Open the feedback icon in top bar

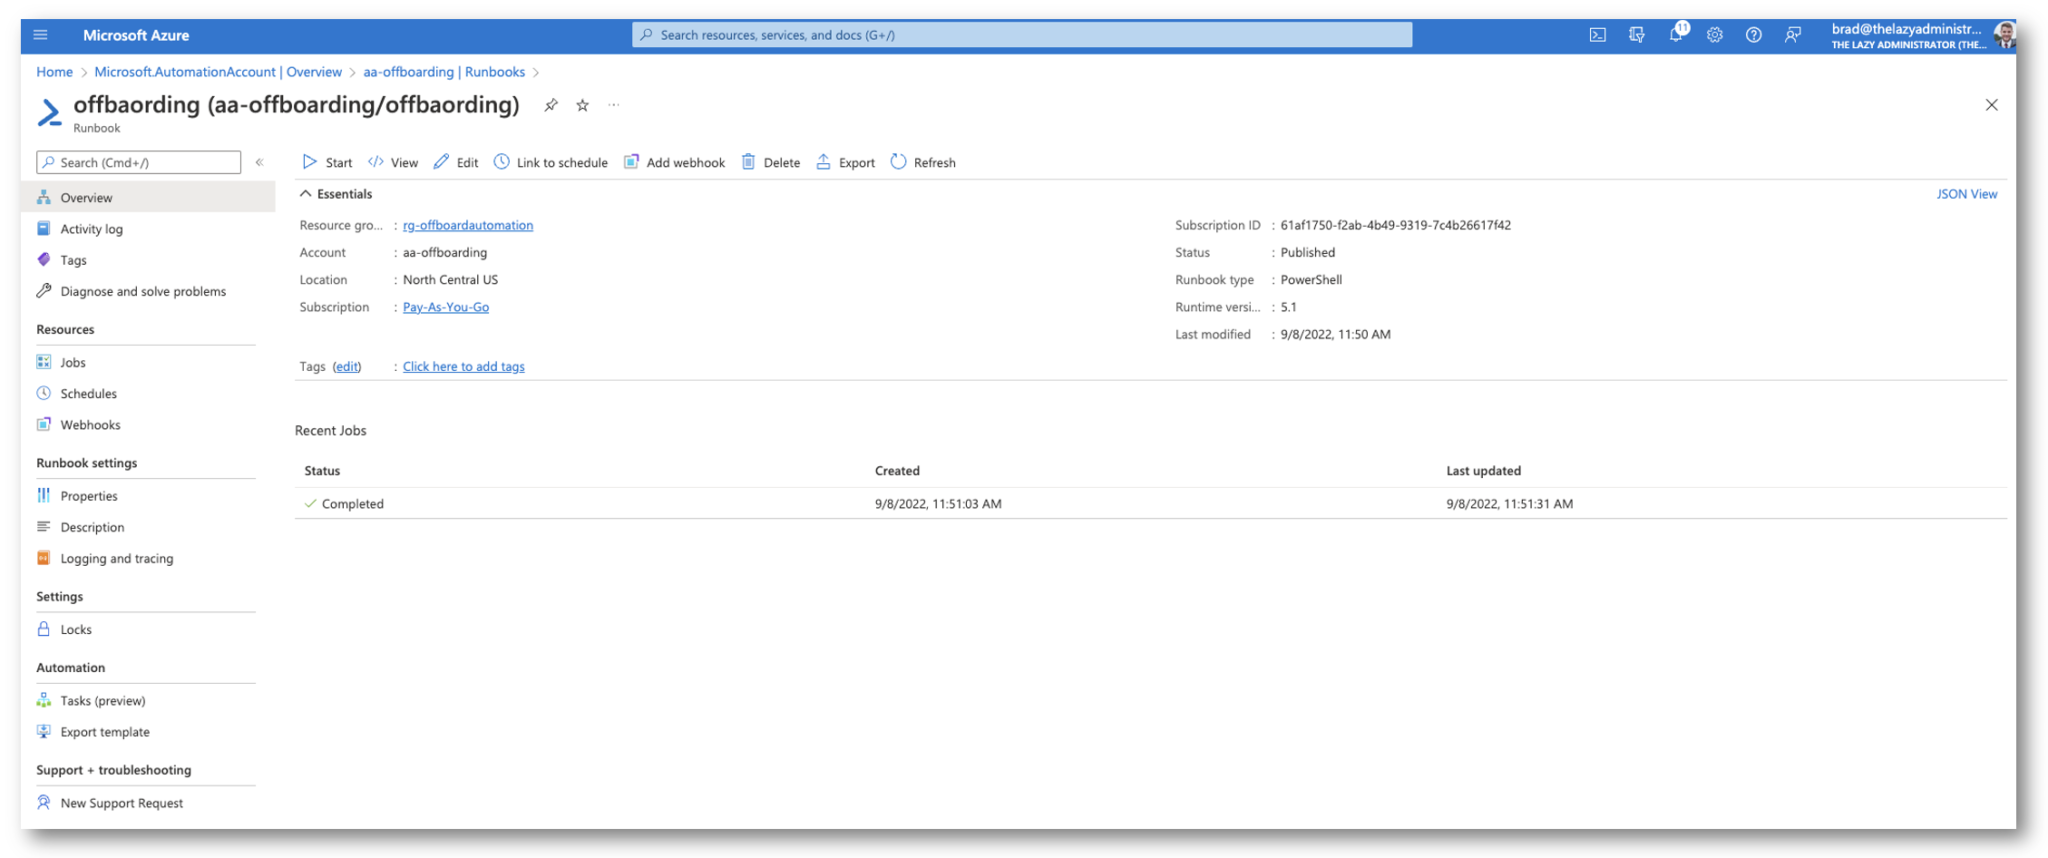1792,35
